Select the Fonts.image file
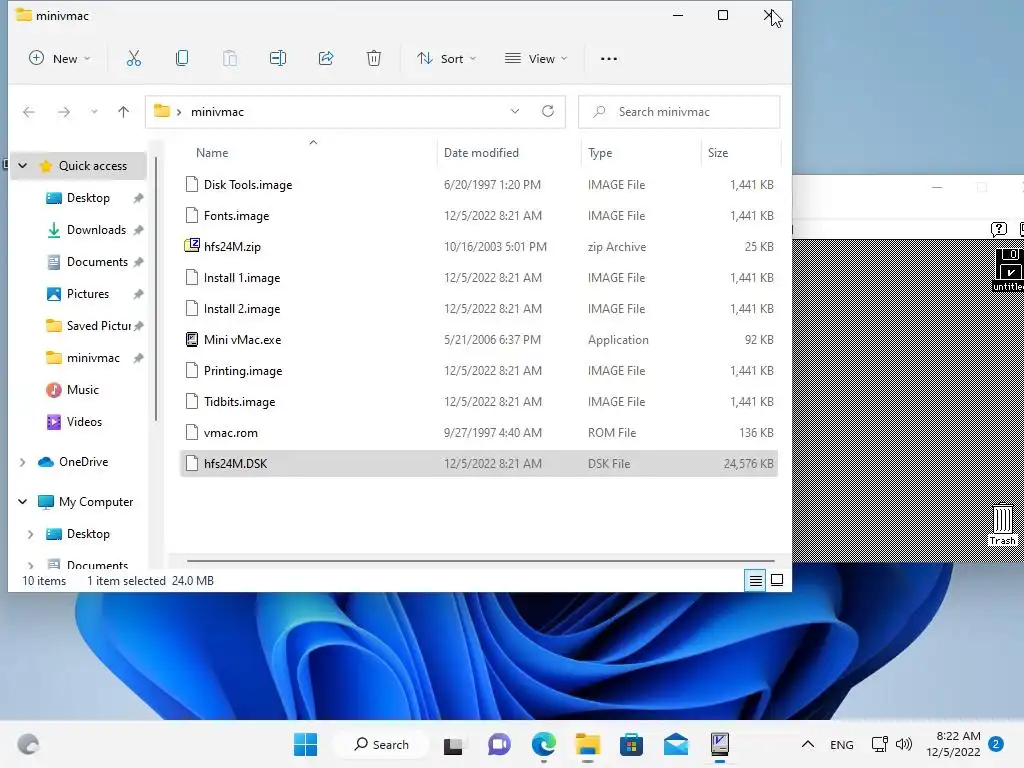 click(479, 216)
